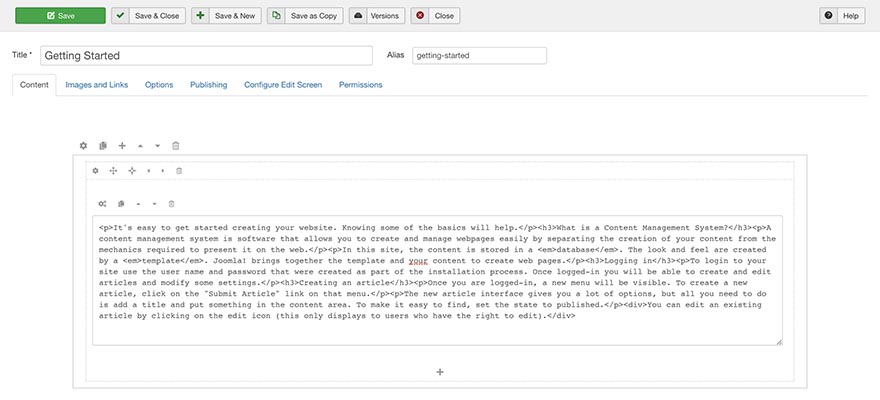Open the Help button
This screenshot has height=400, width=880.
click(842, 16)
